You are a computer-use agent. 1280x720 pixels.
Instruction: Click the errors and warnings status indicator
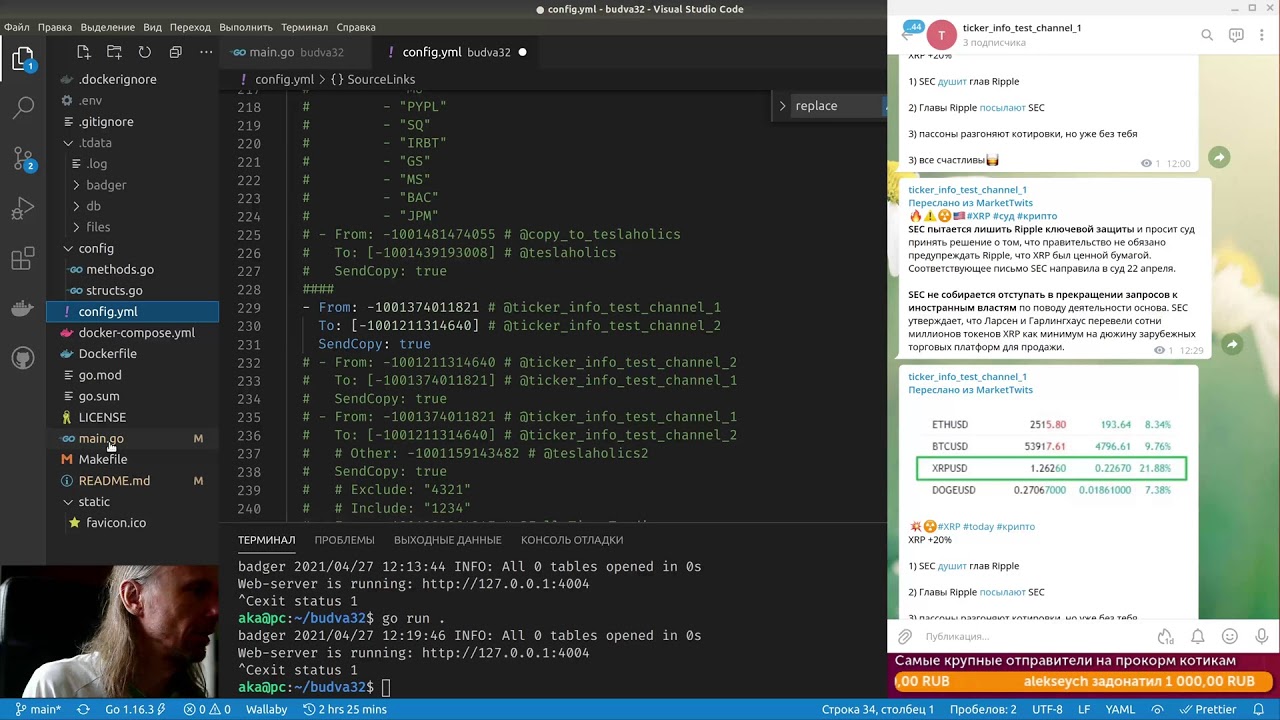(x=207, y=709)
